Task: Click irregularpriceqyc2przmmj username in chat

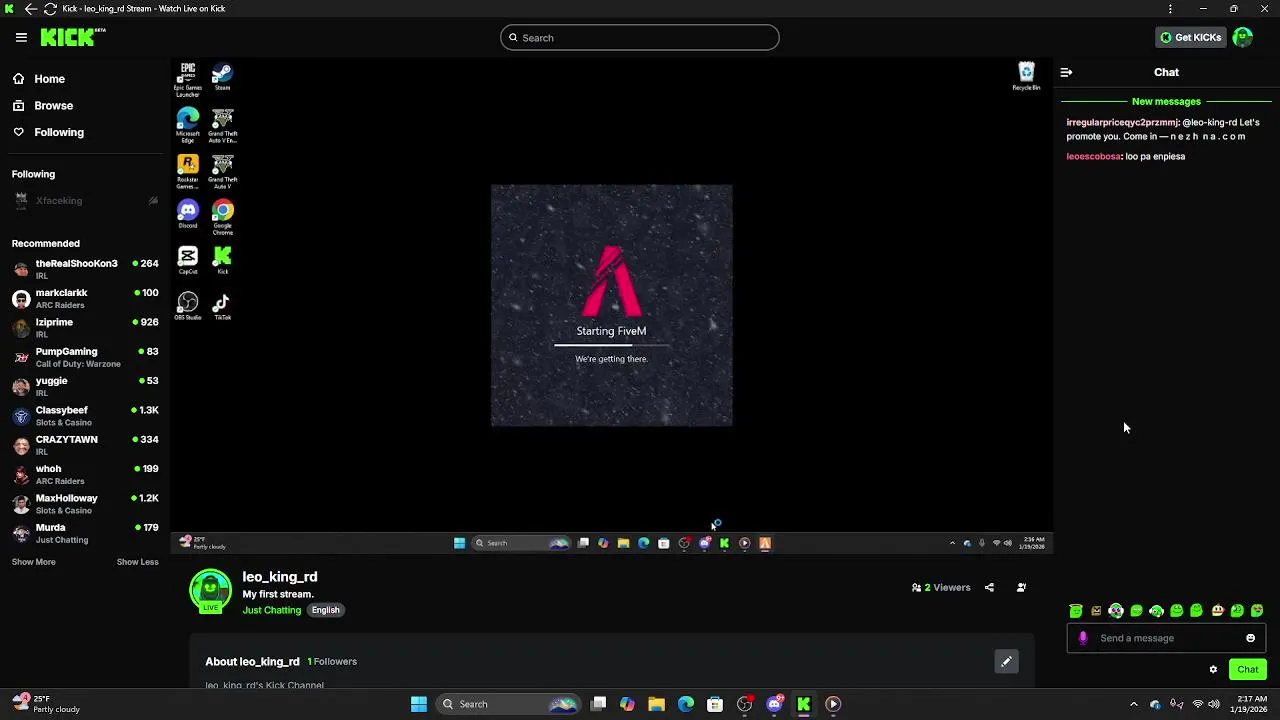Action: pyautogui.click(x=1123, y=123)
